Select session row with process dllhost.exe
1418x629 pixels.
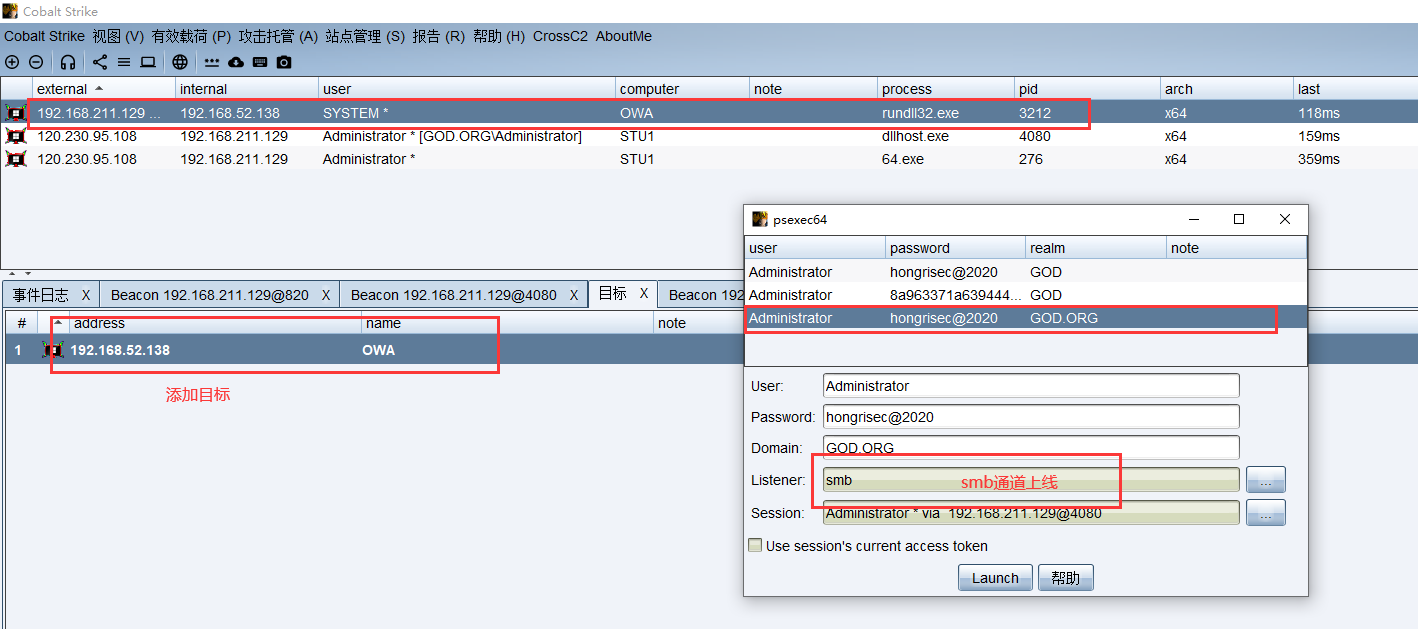coord(709,136)
